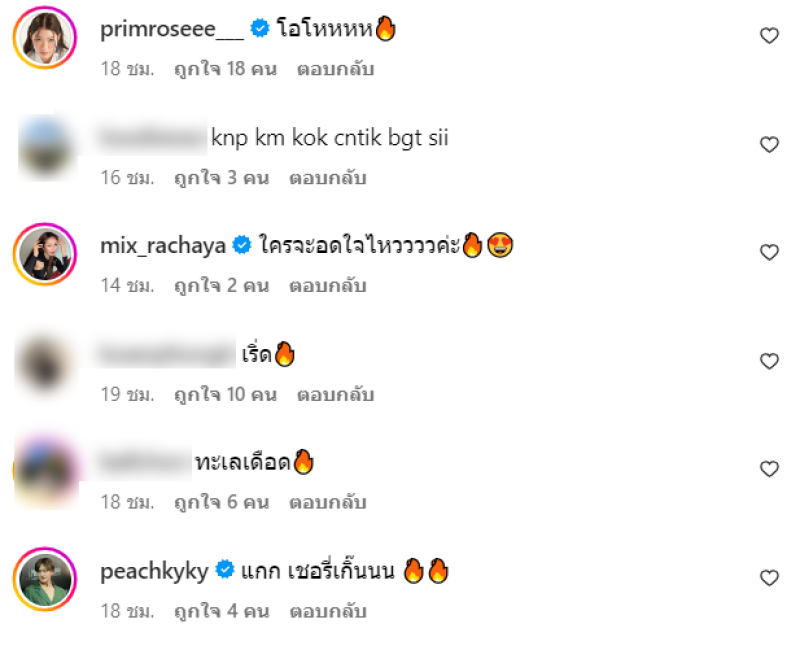Viewport: 800px width, 650px height.
Task: Click the verified badge next to mix_rachaya
Action: (242, 245)
